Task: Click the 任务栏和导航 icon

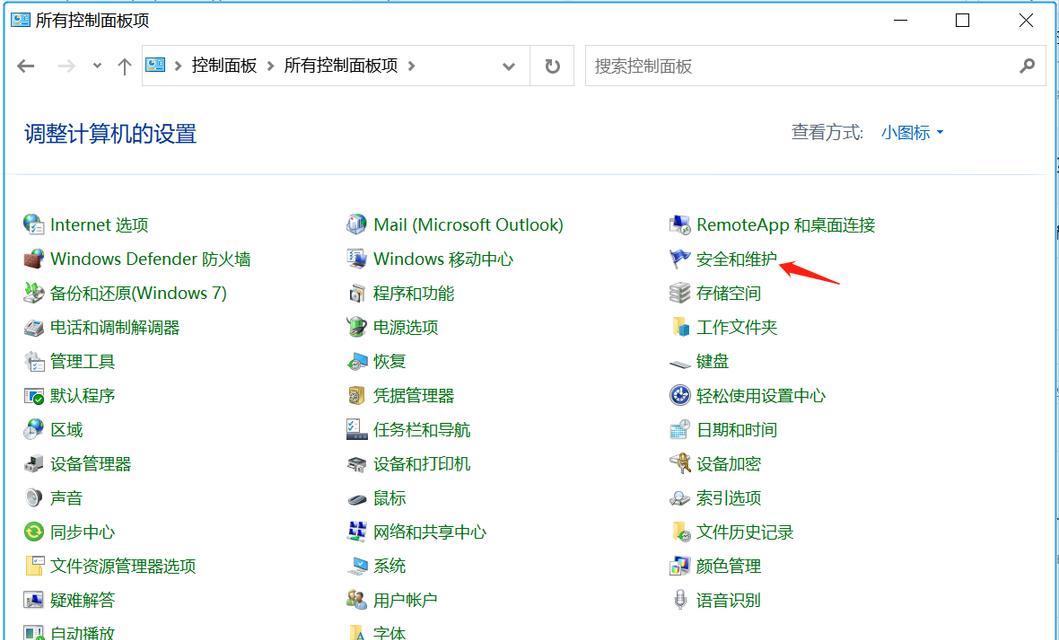Action: pyautogui.click(x=357, y=429)
